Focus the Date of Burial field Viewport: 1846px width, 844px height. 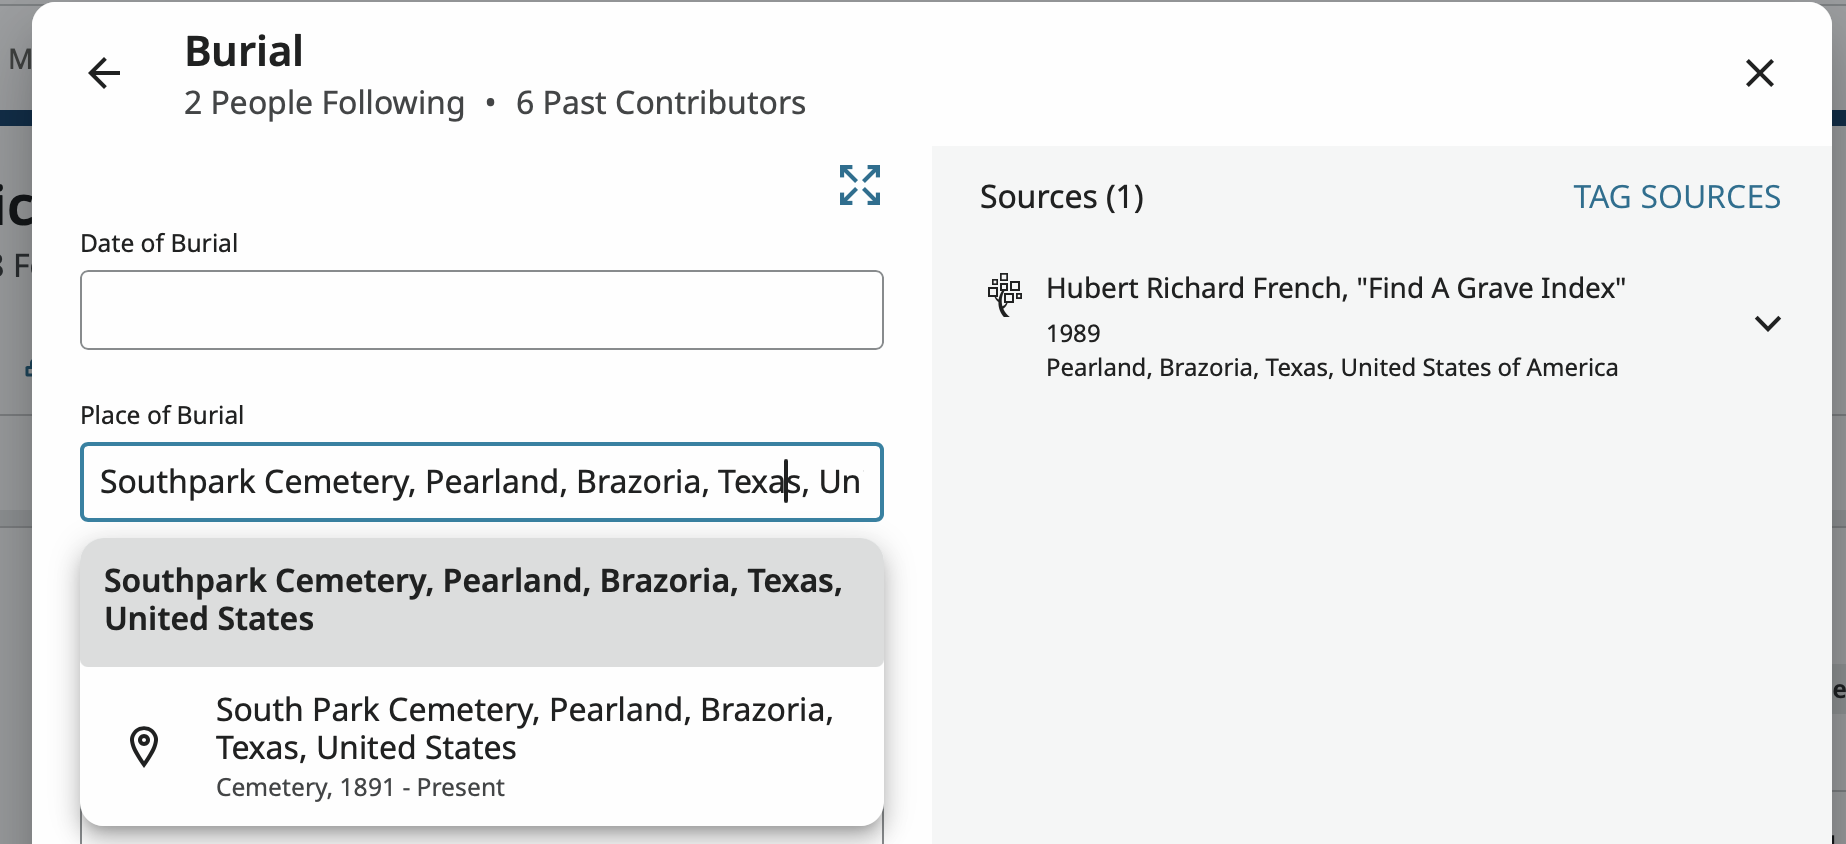[x=481, y=310]
